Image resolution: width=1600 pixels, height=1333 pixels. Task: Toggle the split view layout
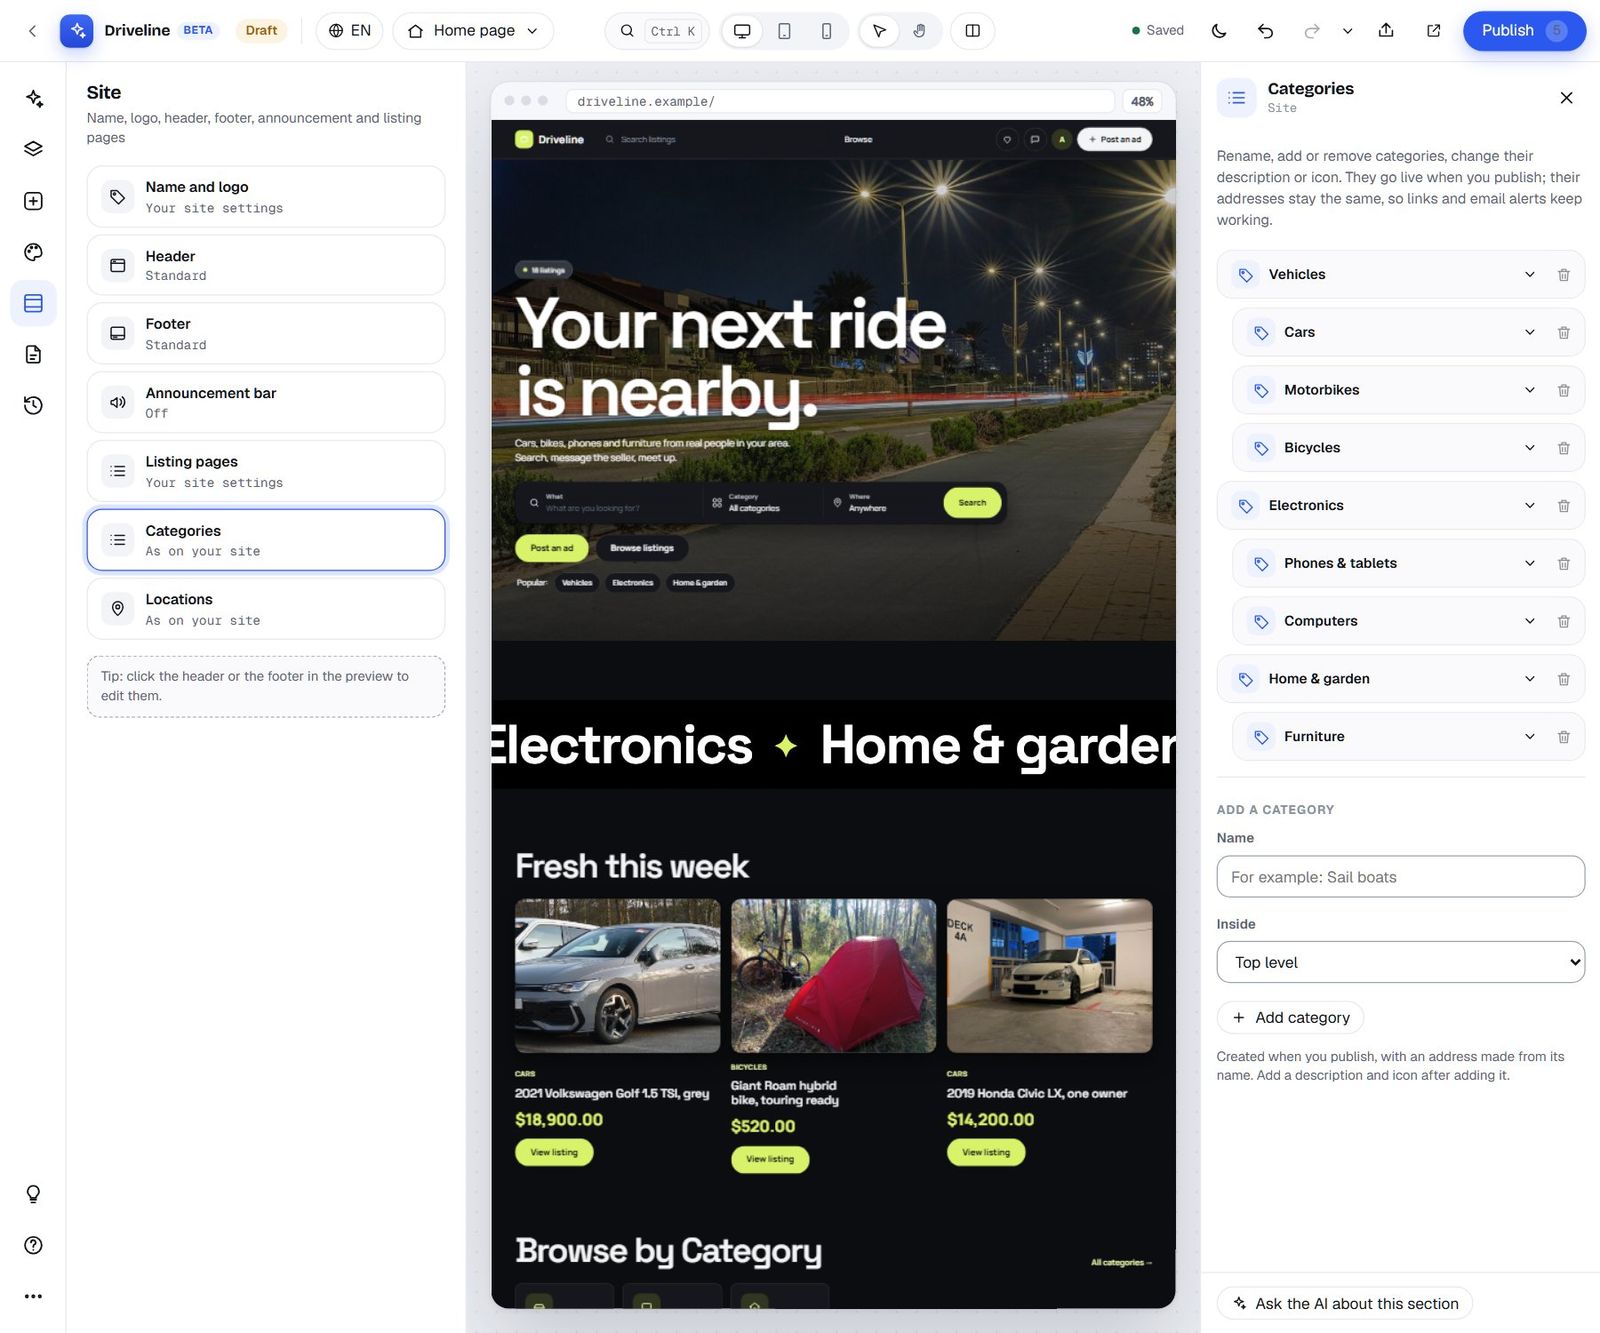click(x=972, y=31)
